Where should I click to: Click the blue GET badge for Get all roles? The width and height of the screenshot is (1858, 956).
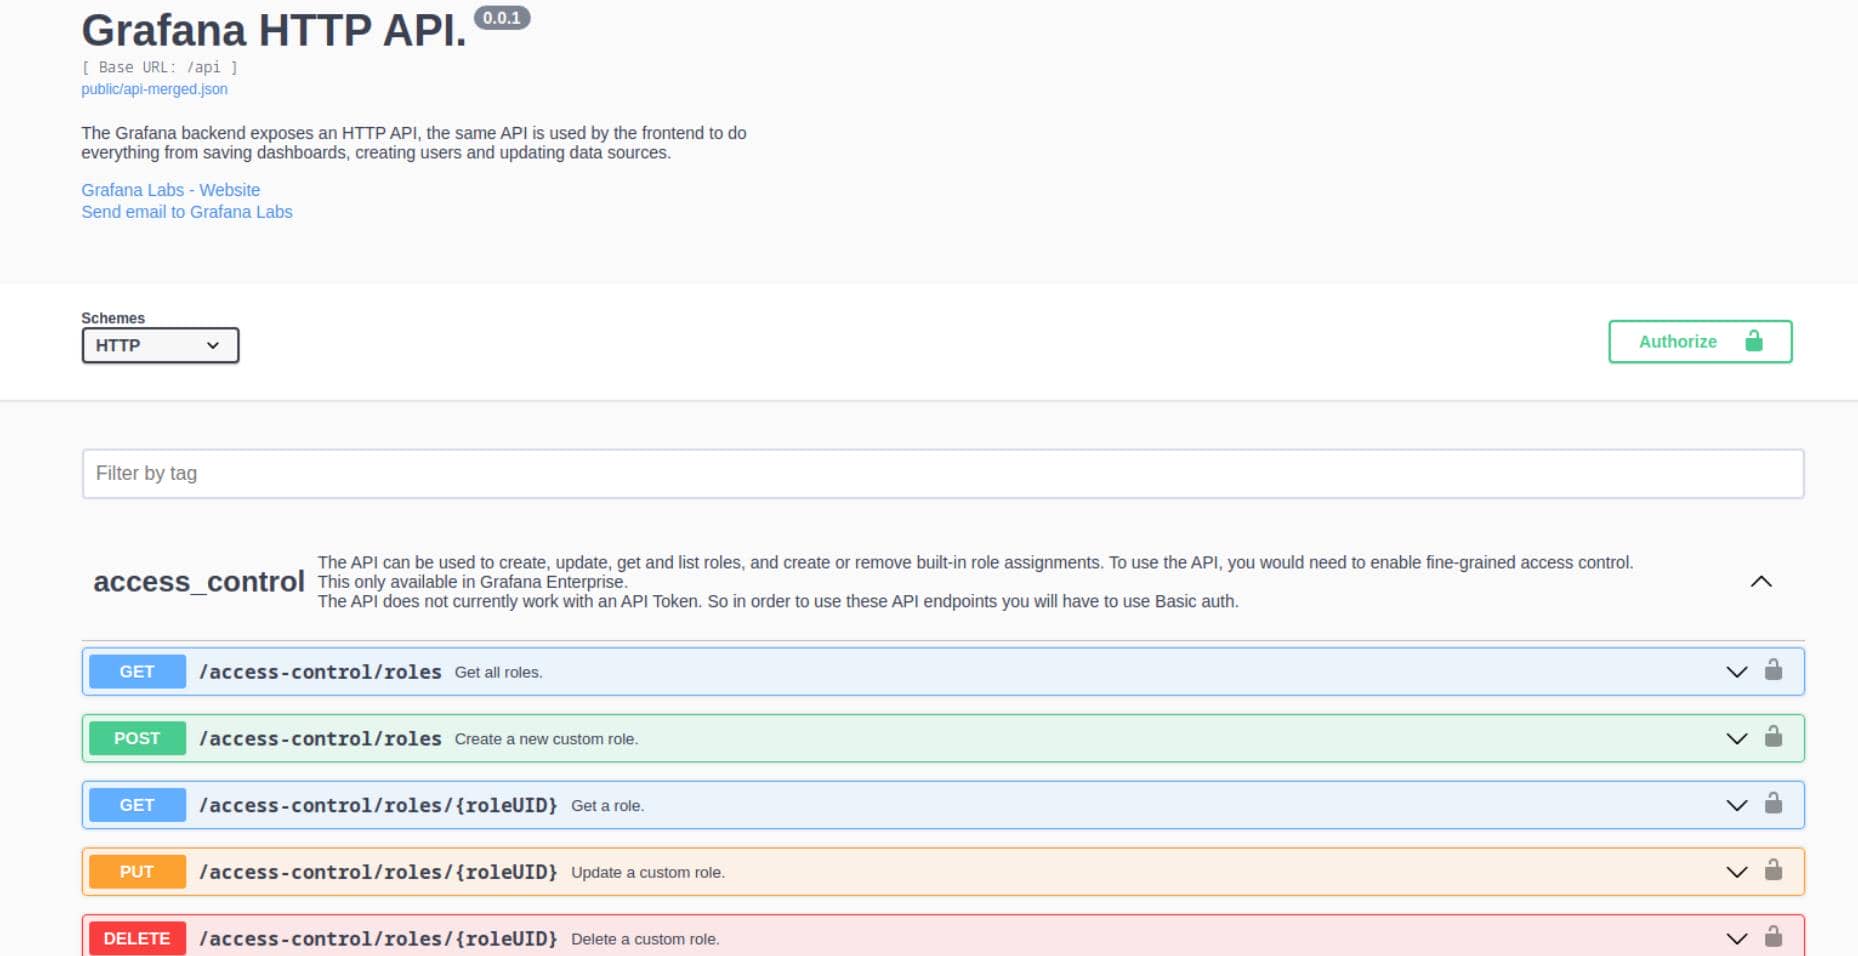[x=137, y=672]
